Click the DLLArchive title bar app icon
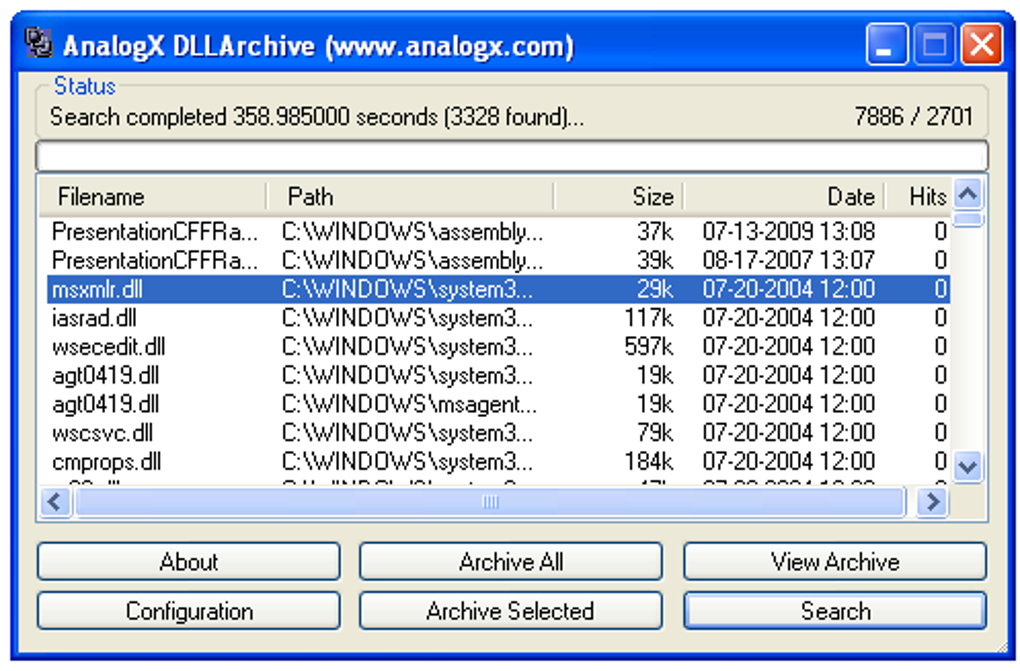 (38, 43)
